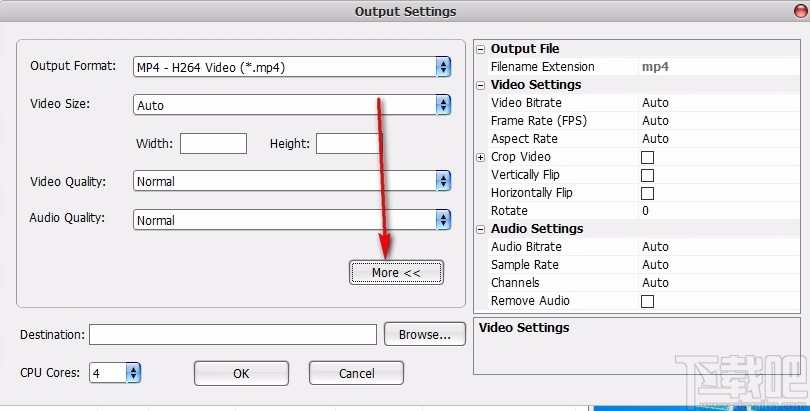Enable the Crop Video checkbox
This screenshot has width=810, height=411.
coord(647,157)
